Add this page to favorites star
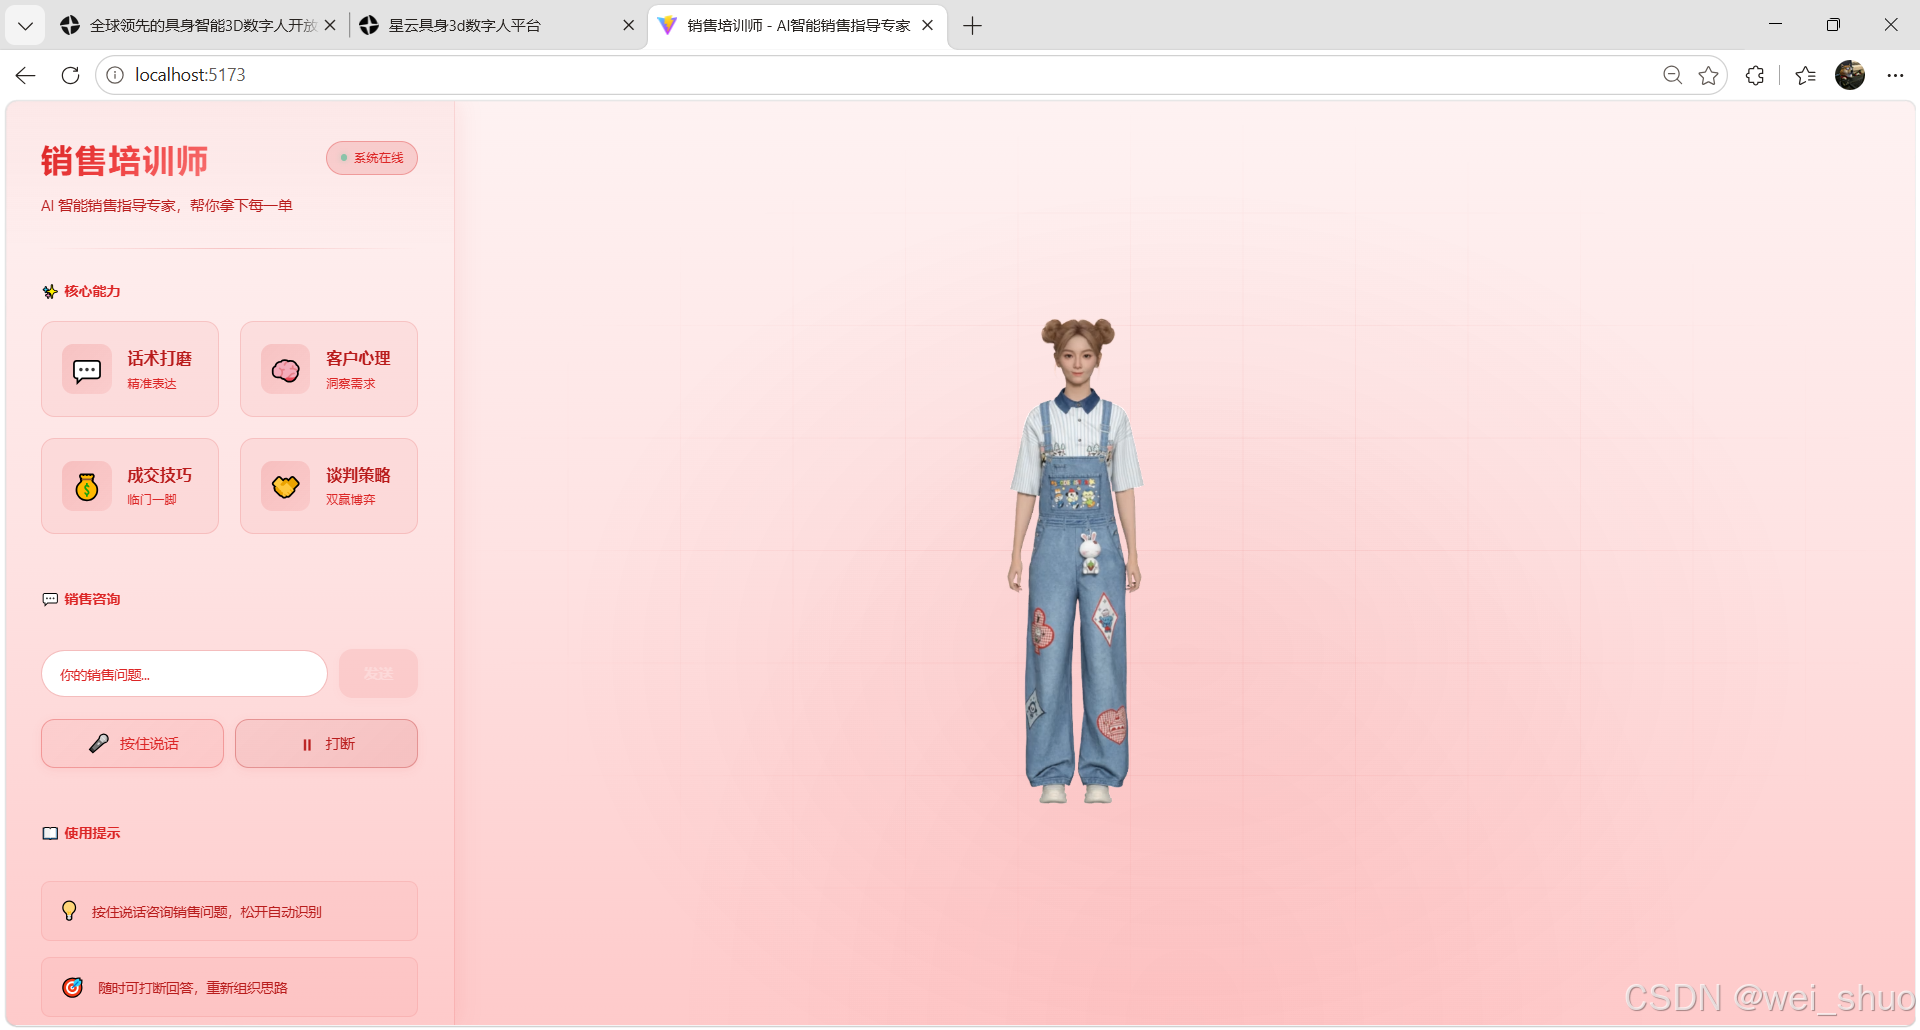Screen dimensions: 1920x1030 point(1708,75)
